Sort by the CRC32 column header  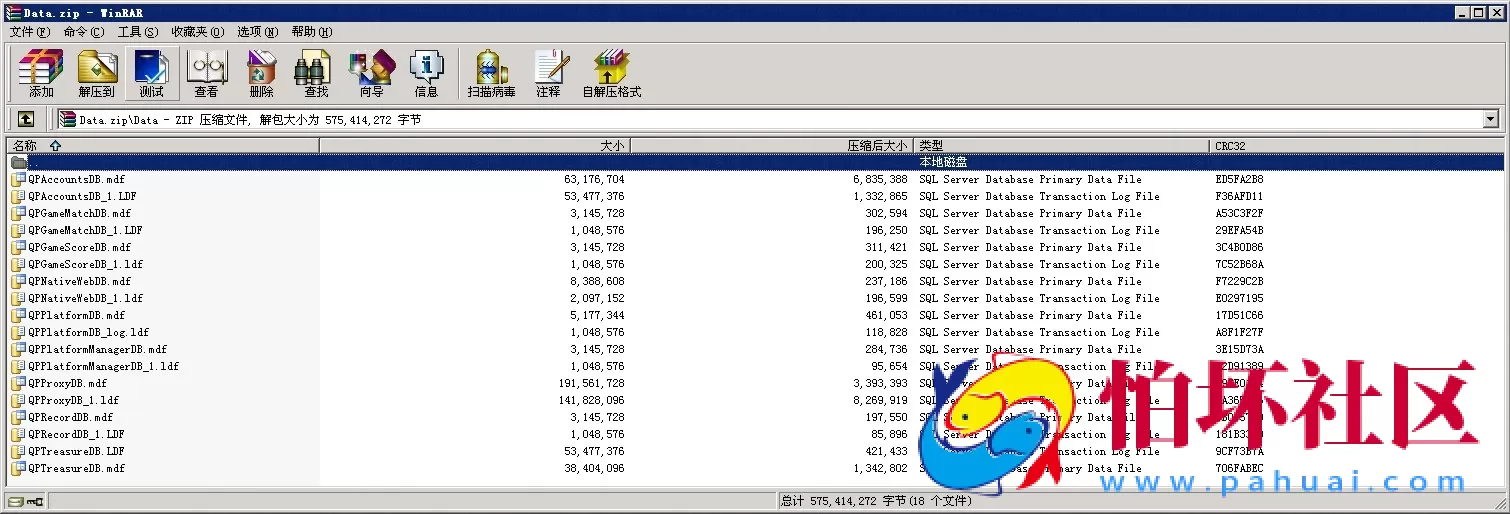(x=1230, y=146)
